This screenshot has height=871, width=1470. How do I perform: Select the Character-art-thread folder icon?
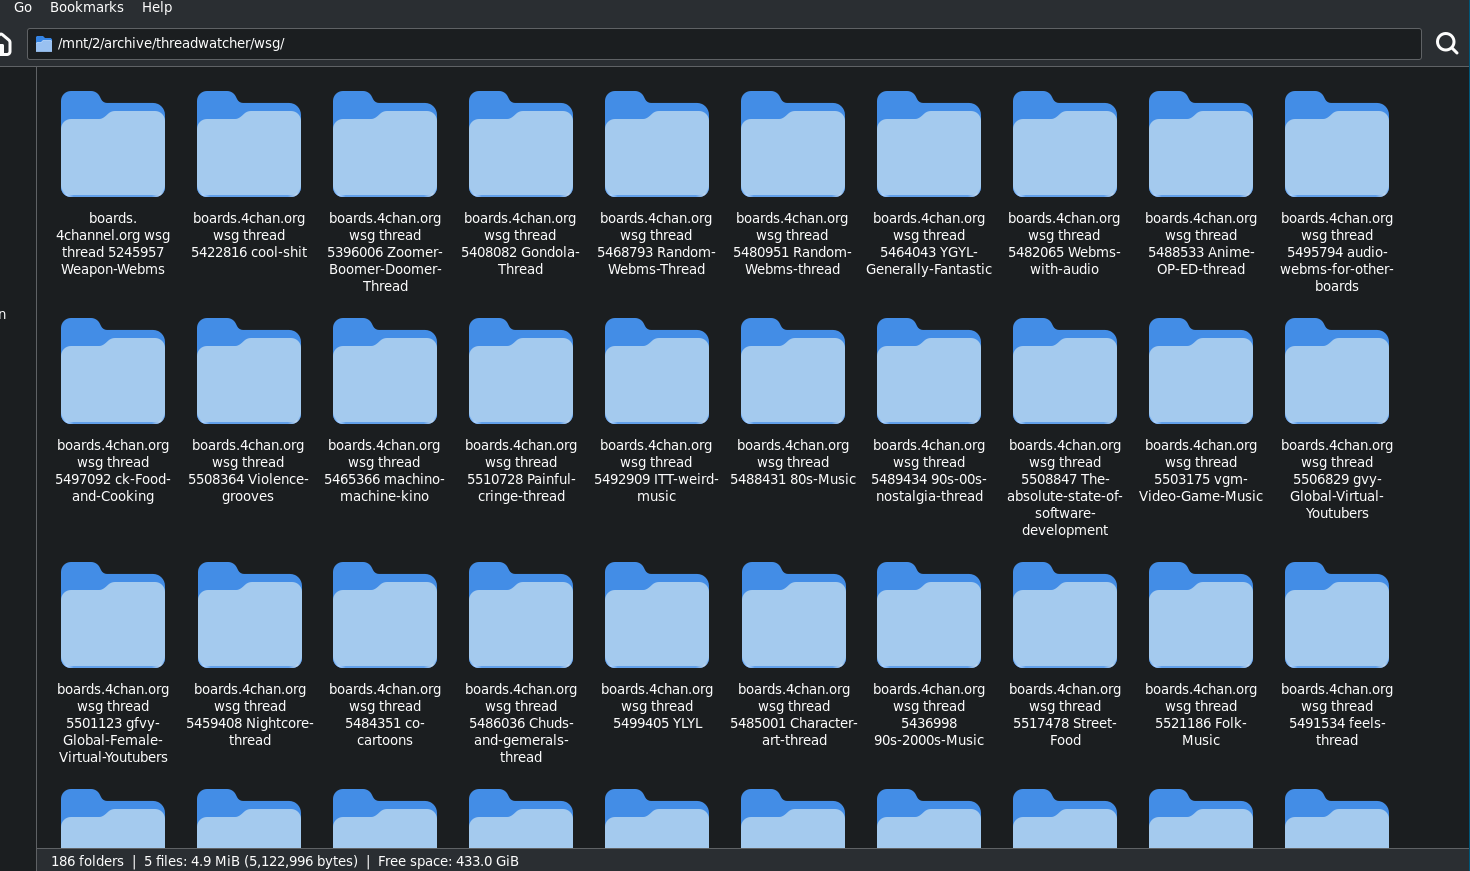pyautogui.click(x=793, y=615)
